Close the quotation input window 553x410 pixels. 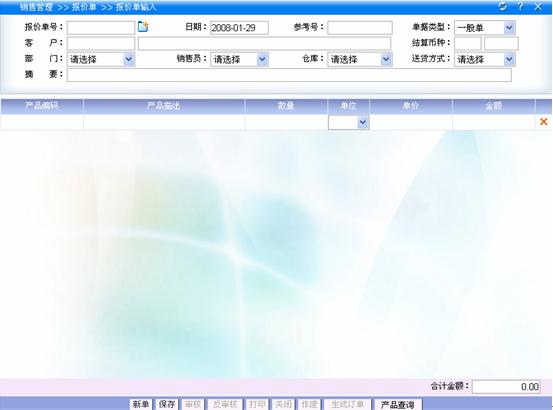coord(538,6)
